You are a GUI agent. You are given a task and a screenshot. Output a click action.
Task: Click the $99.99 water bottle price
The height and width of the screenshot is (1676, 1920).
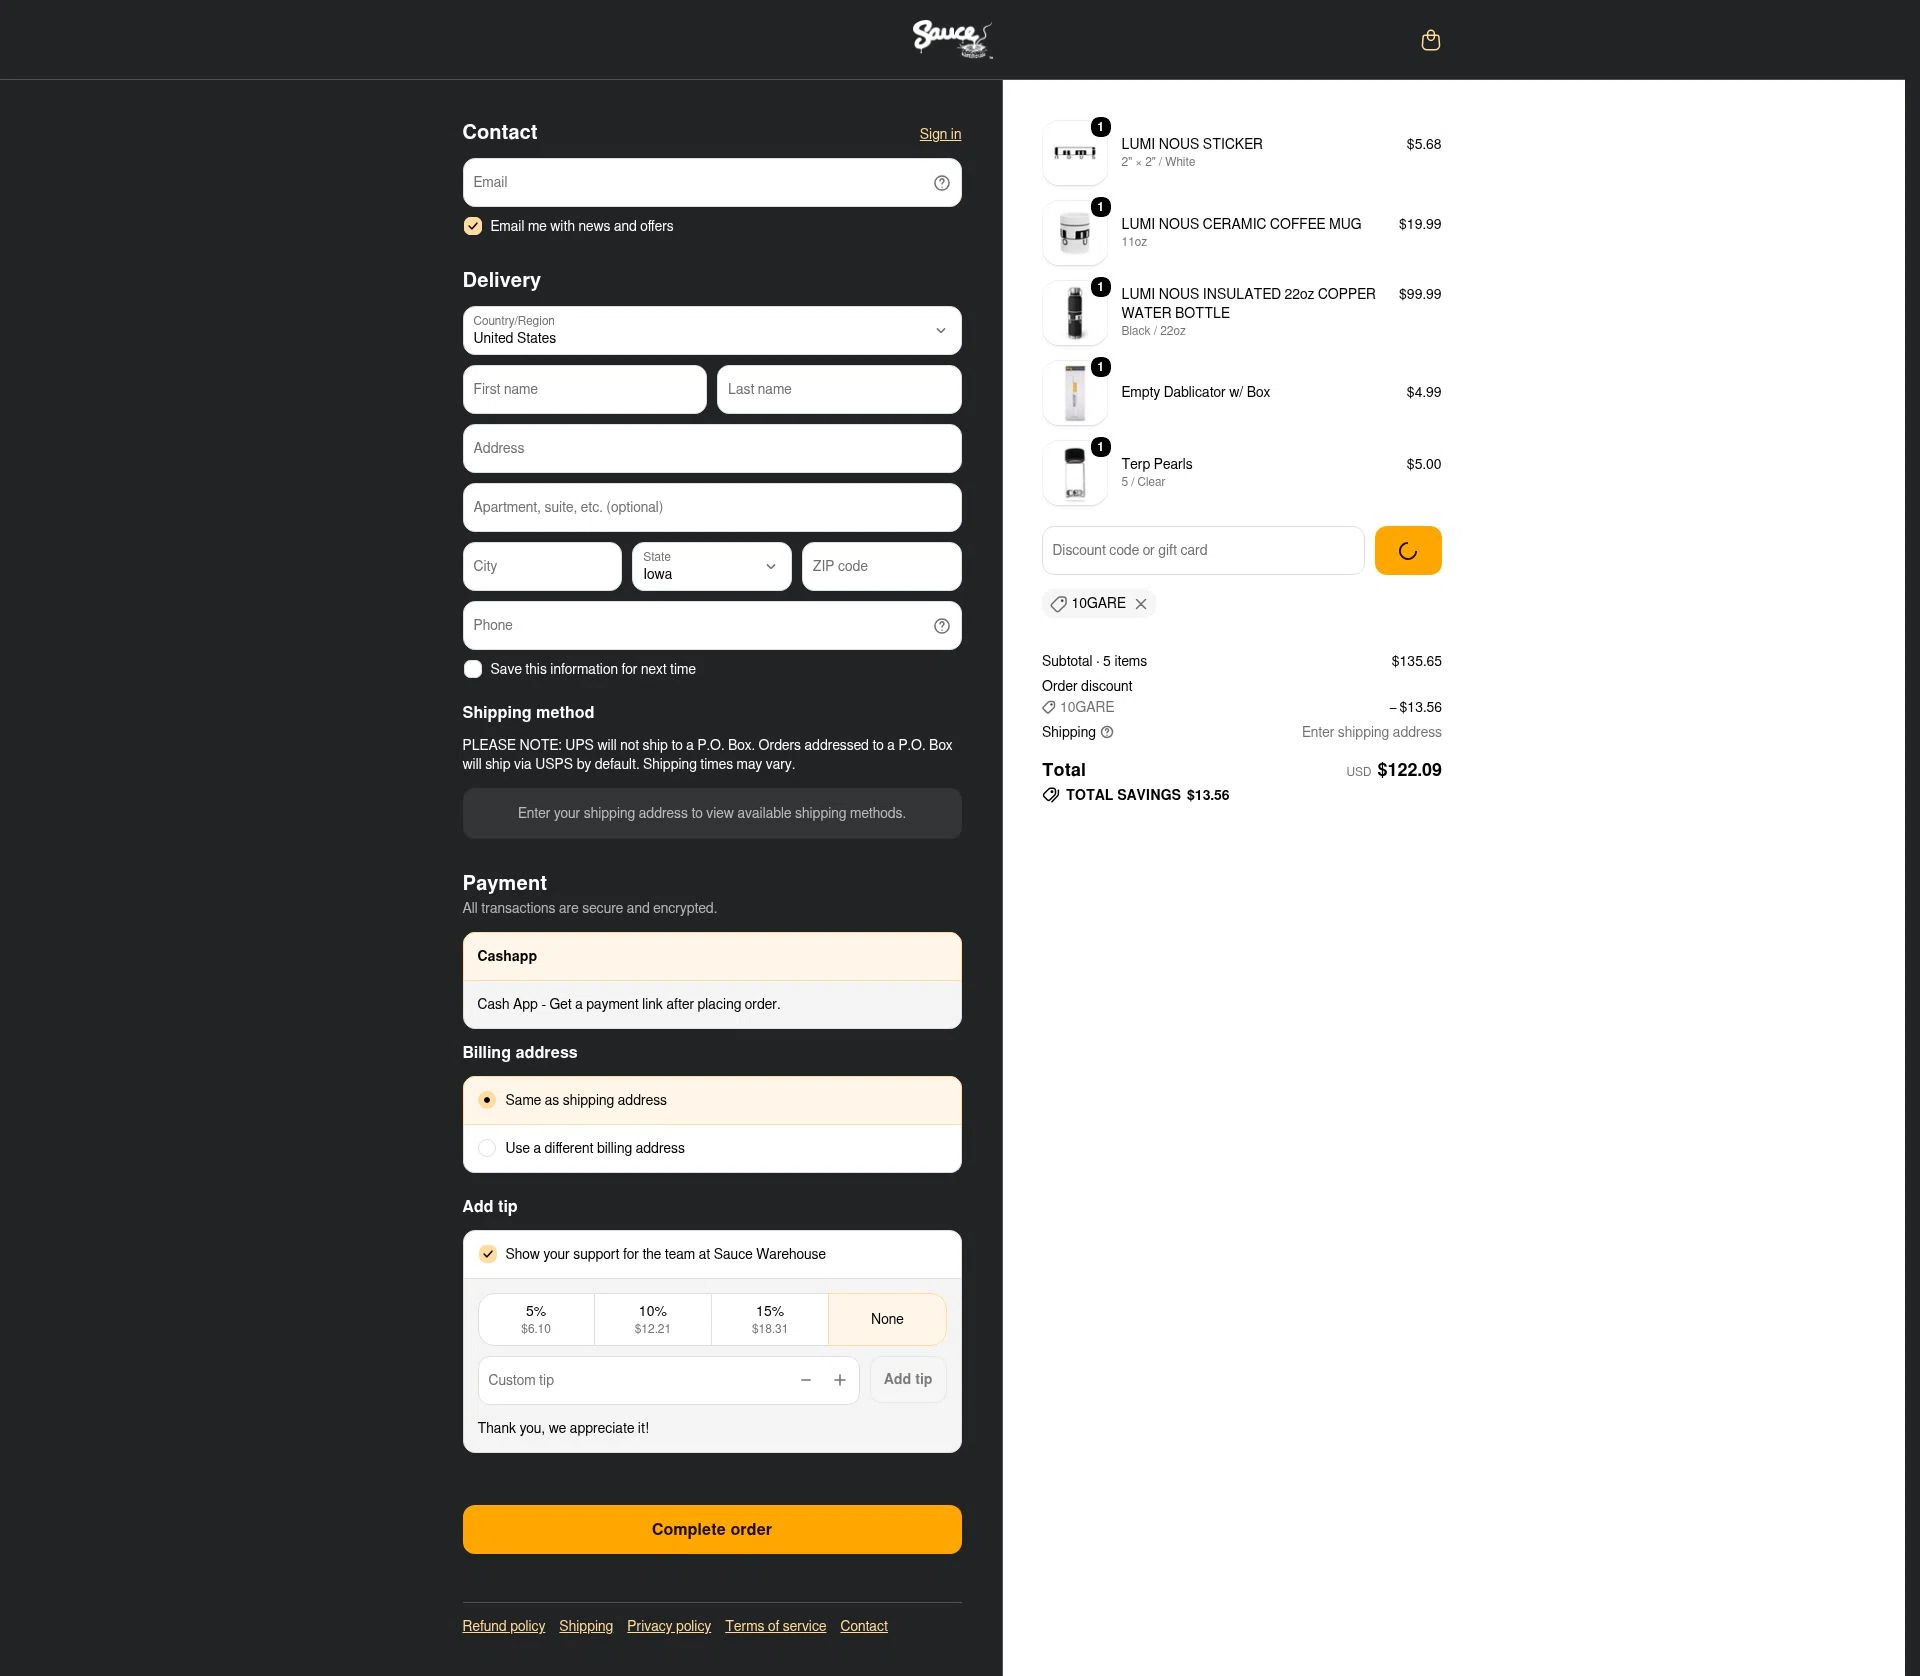1420,294
